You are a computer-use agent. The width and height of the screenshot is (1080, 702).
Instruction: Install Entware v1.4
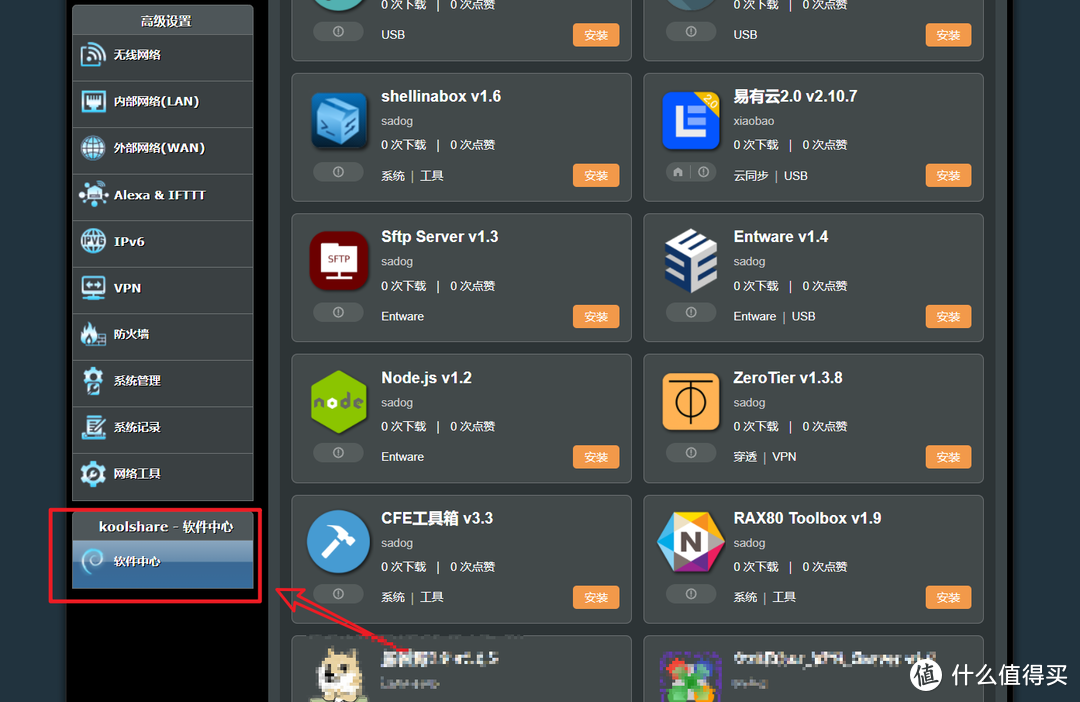click(948, 316)
